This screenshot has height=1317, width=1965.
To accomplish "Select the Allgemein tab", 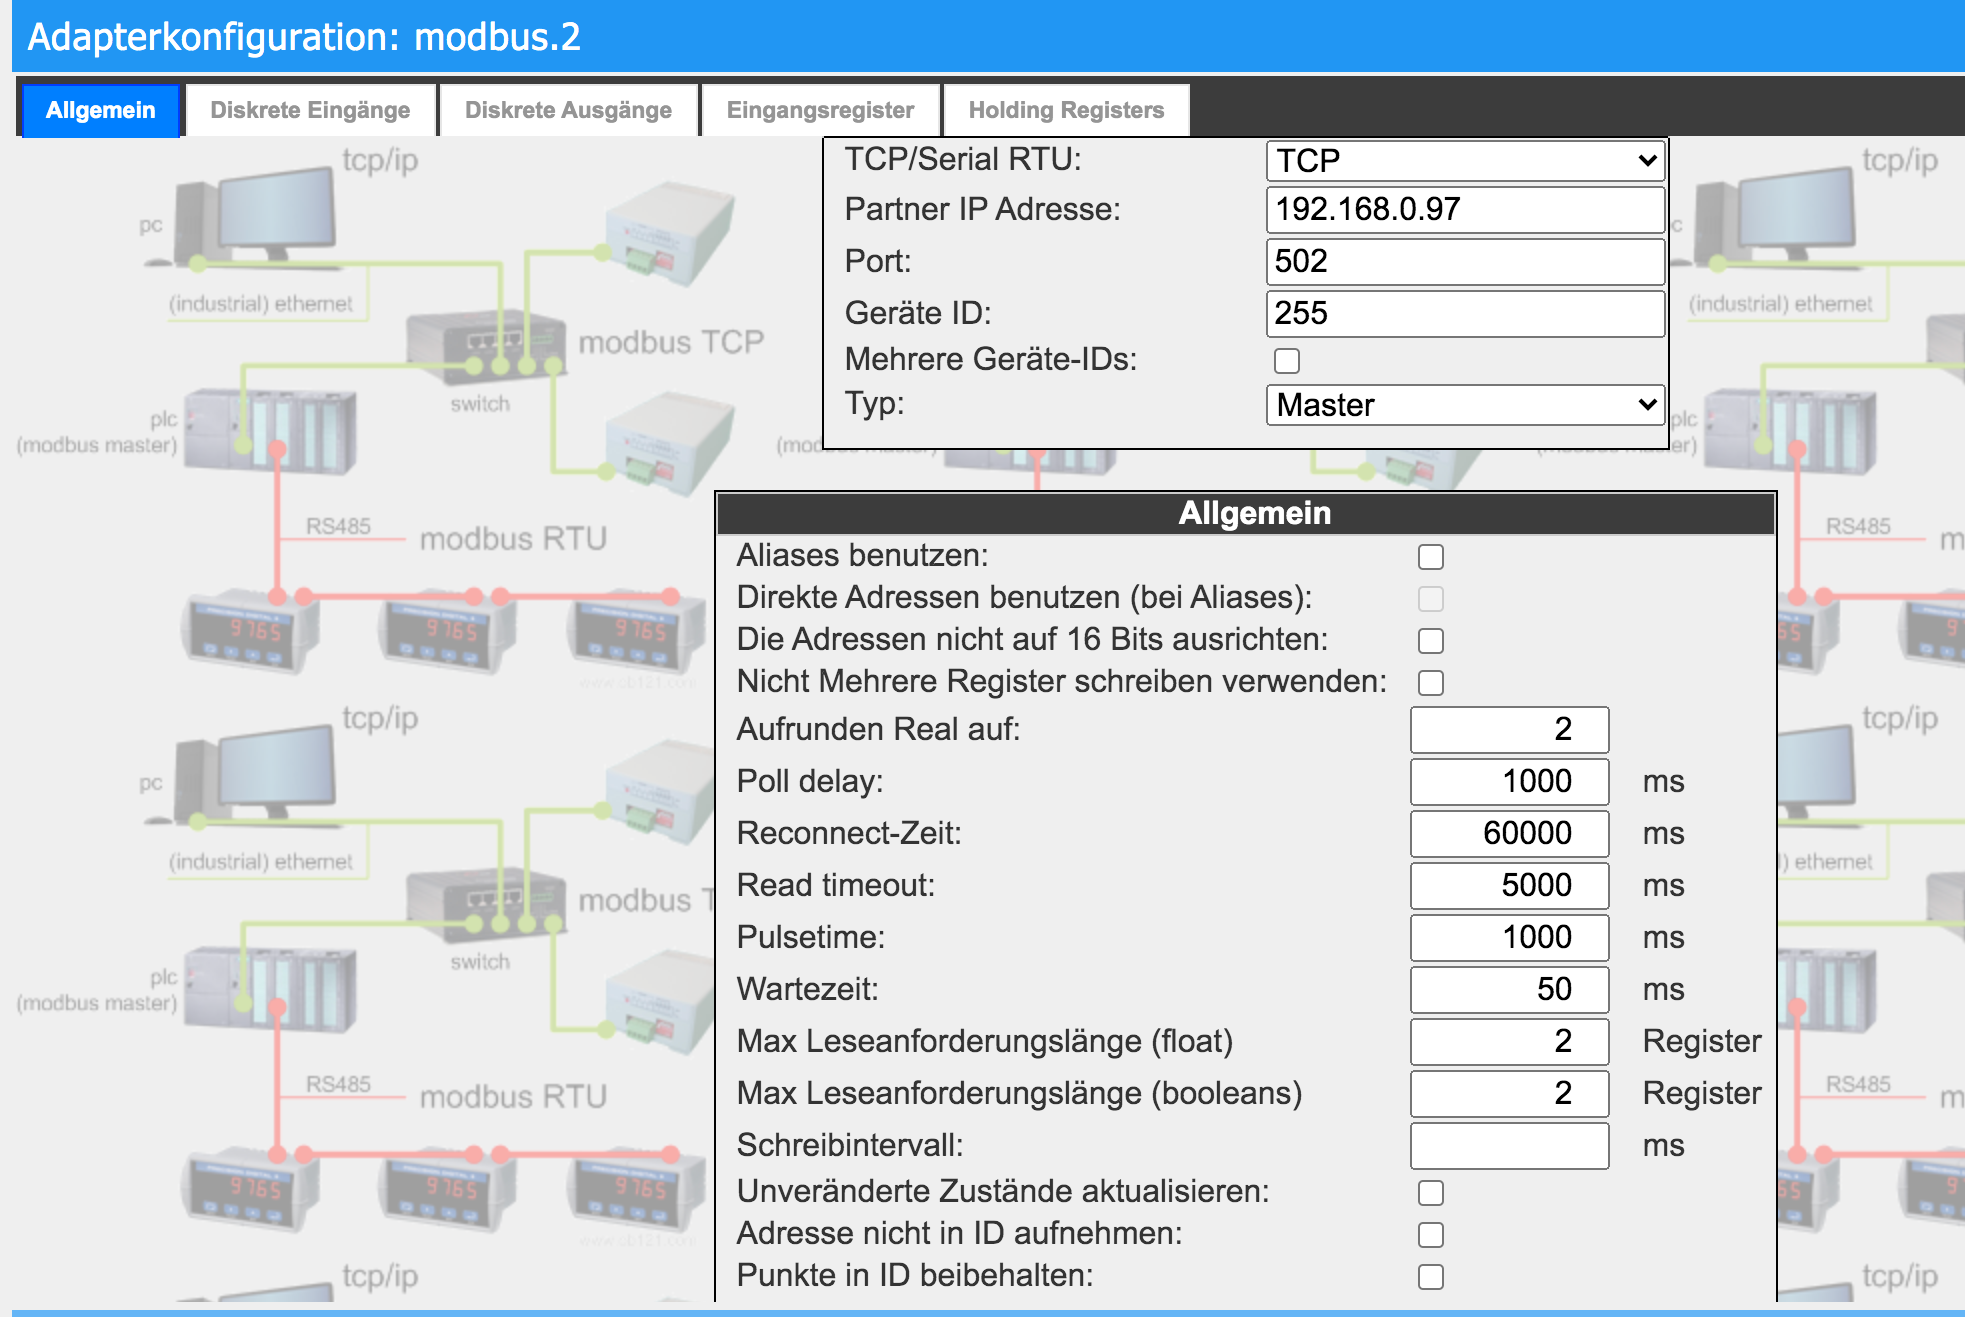I will [x=100, y=110].
